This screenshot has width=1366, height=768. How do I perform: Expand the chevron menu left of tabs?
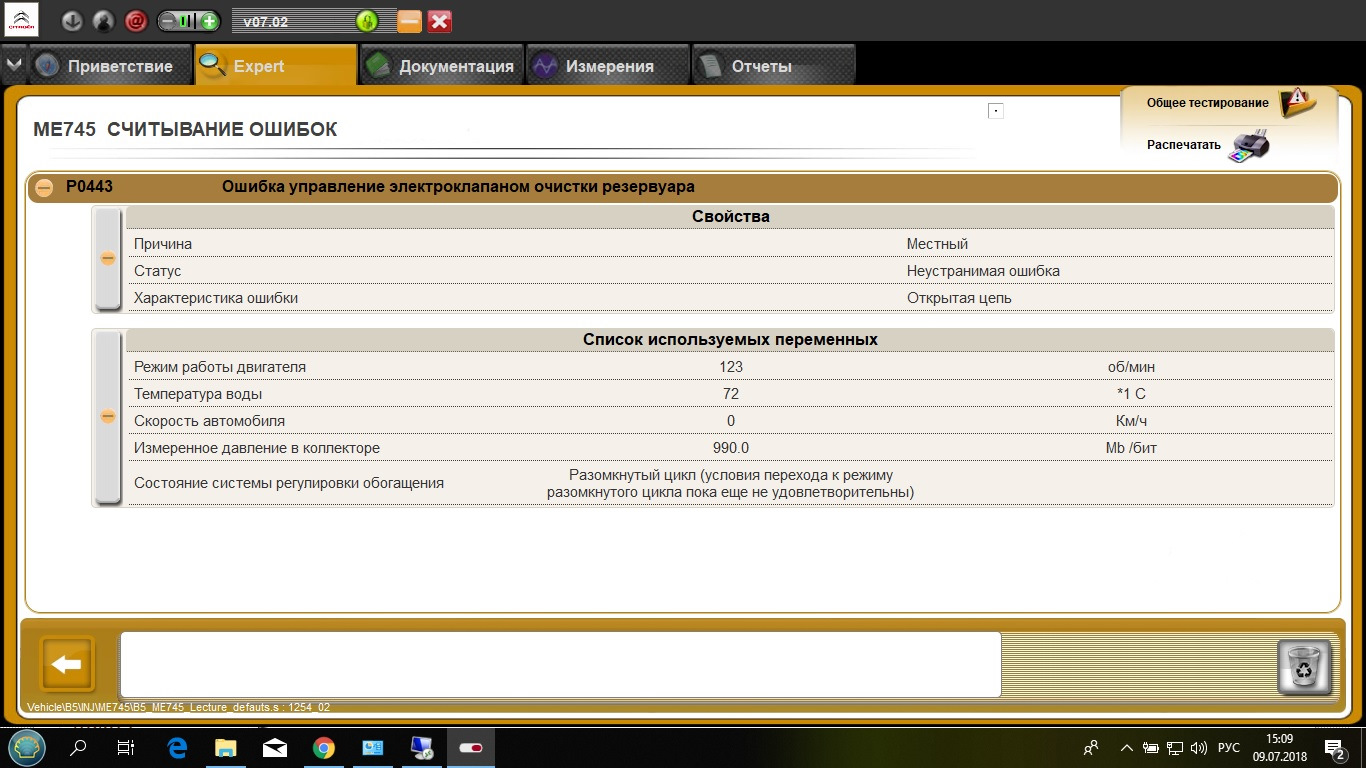coord(13,65)
